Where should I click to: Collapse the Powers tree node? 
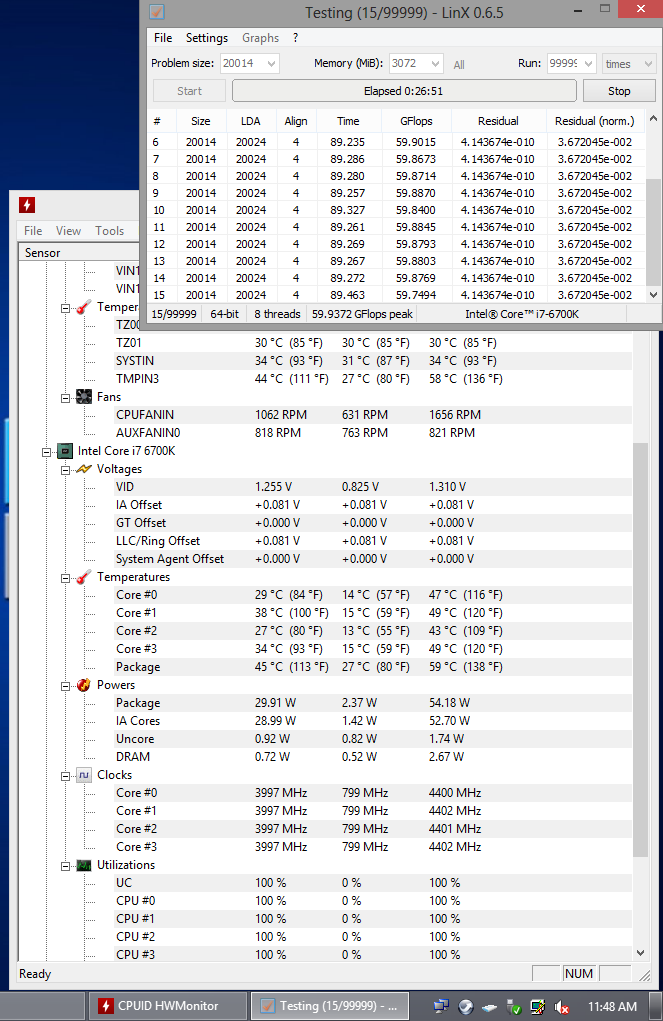point(65,686)
